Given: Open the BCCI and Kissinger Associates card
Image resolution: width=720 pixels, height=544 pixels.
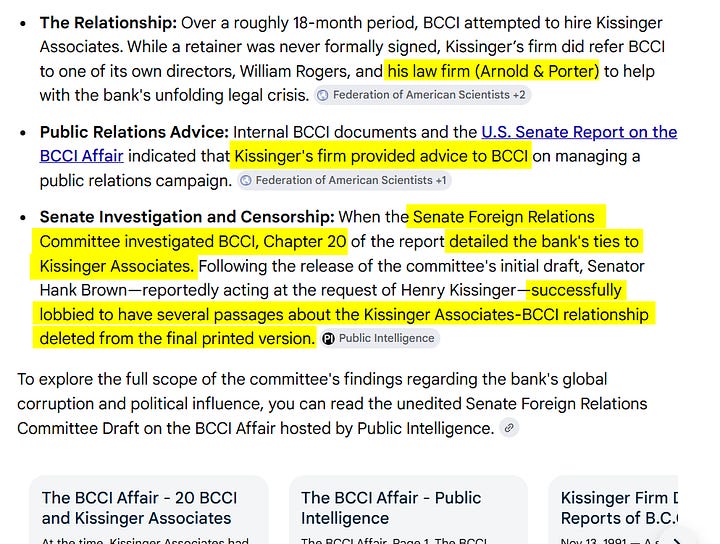Looking at the screenshot, I should (x=149, y=510).
